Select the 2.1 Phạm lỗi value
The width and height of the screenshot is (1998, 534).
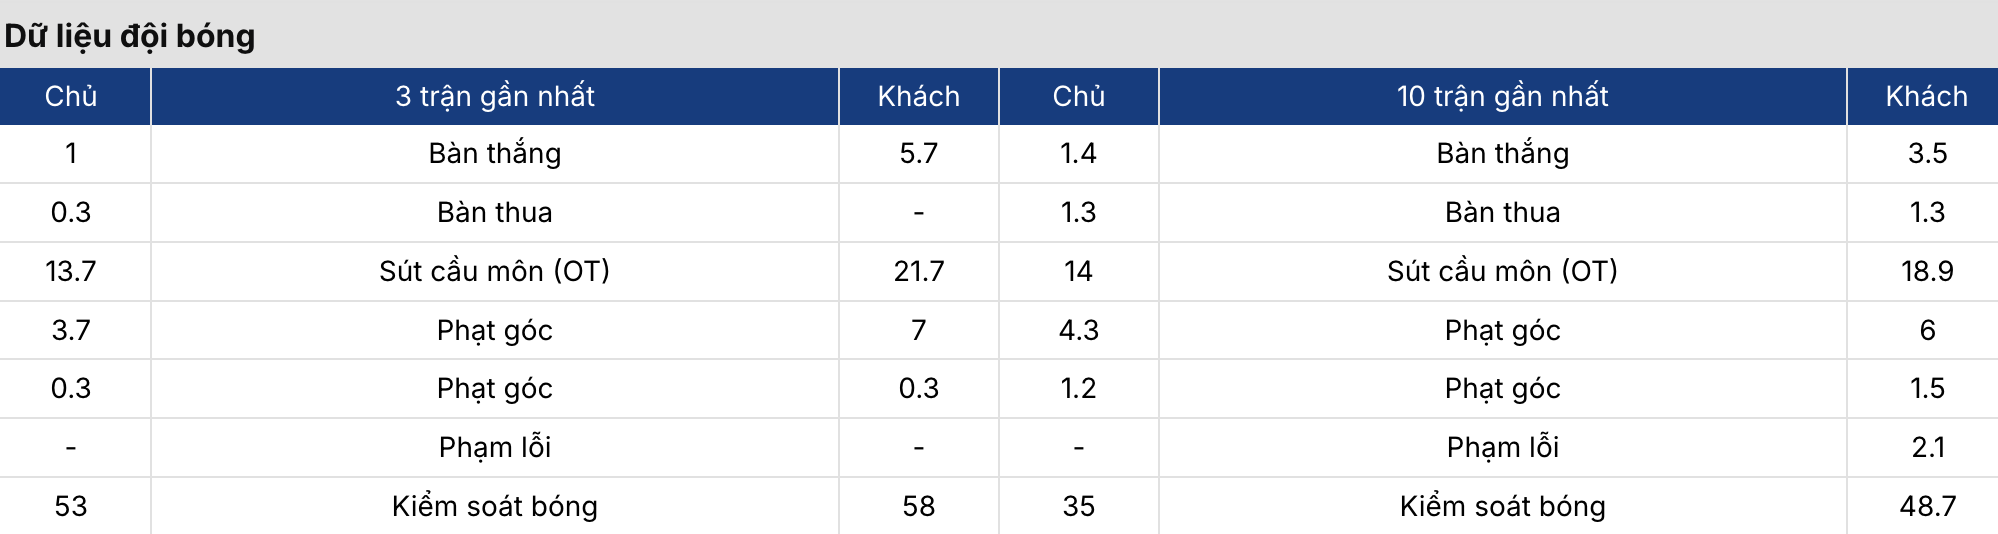pyautogui.click(x=1927, y=447)
